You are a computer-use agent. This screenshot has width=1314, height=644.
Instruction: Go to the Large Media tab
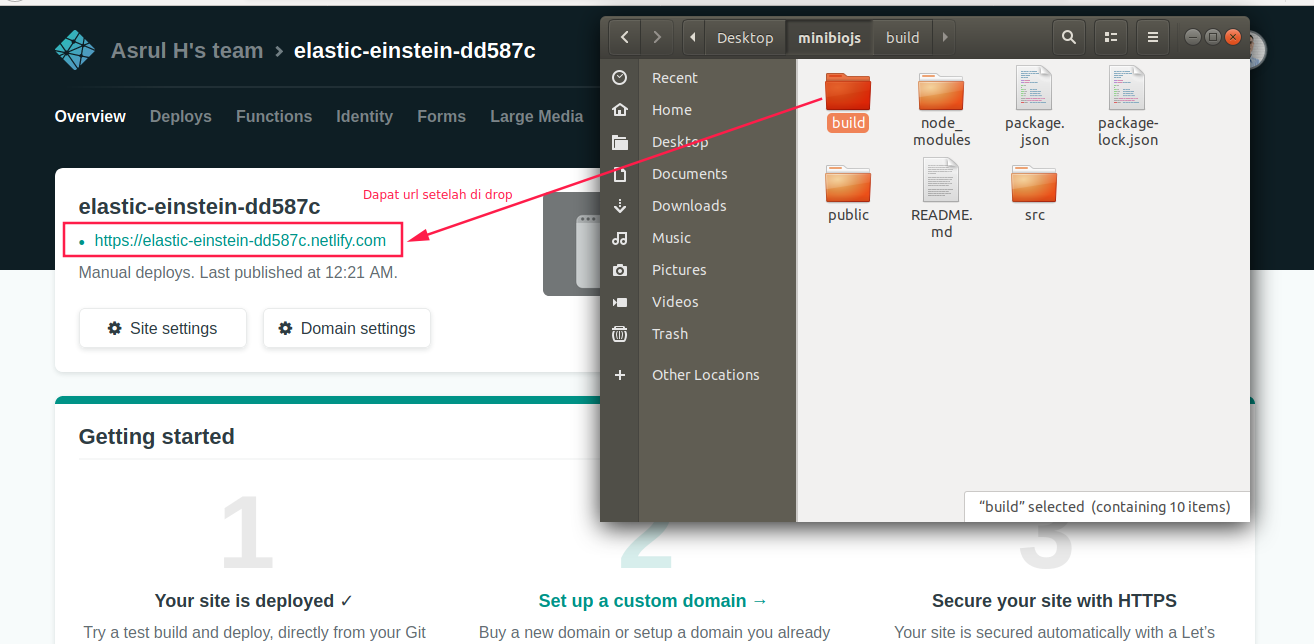point(536,117)
